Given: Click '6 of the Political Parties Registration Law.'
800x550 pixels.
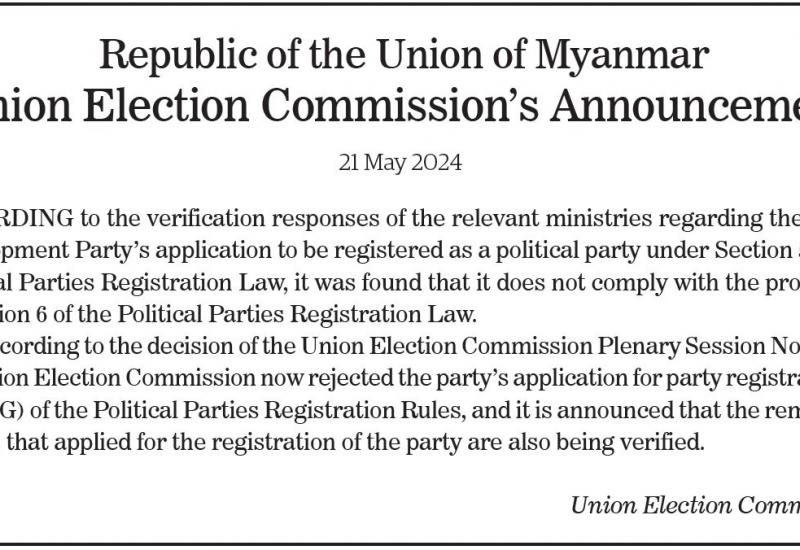Looking at the screenshot, I should (x=256, y=314).
